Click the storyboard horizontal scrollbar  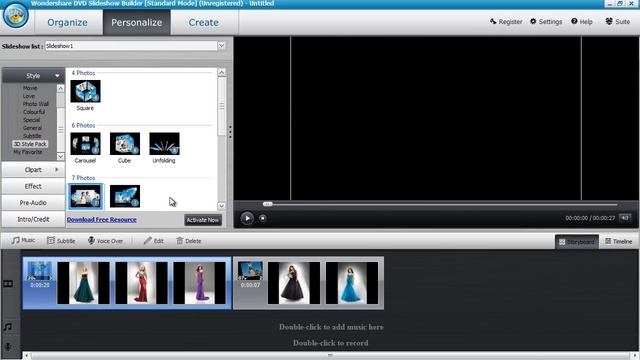coord(330,356)
